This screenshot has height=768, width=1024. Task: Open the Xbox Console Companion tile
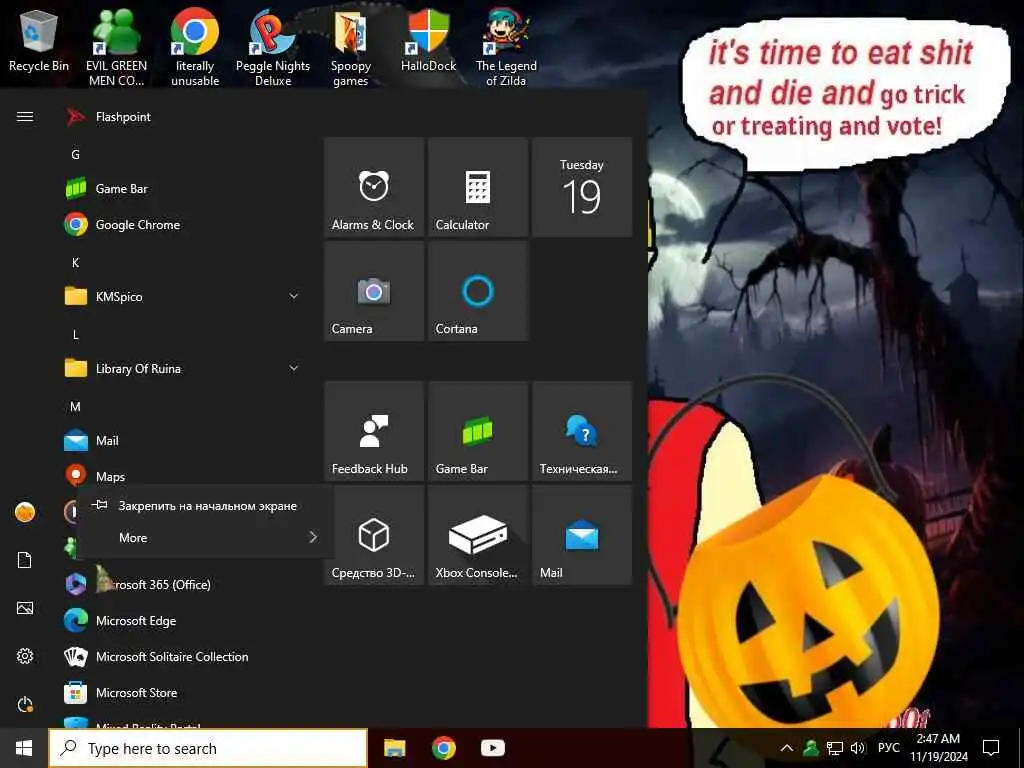tap(478, 535)
